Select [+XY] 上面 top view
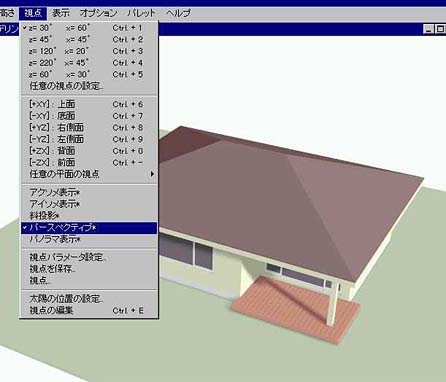446x382 pixels. [x=89, y=104]
